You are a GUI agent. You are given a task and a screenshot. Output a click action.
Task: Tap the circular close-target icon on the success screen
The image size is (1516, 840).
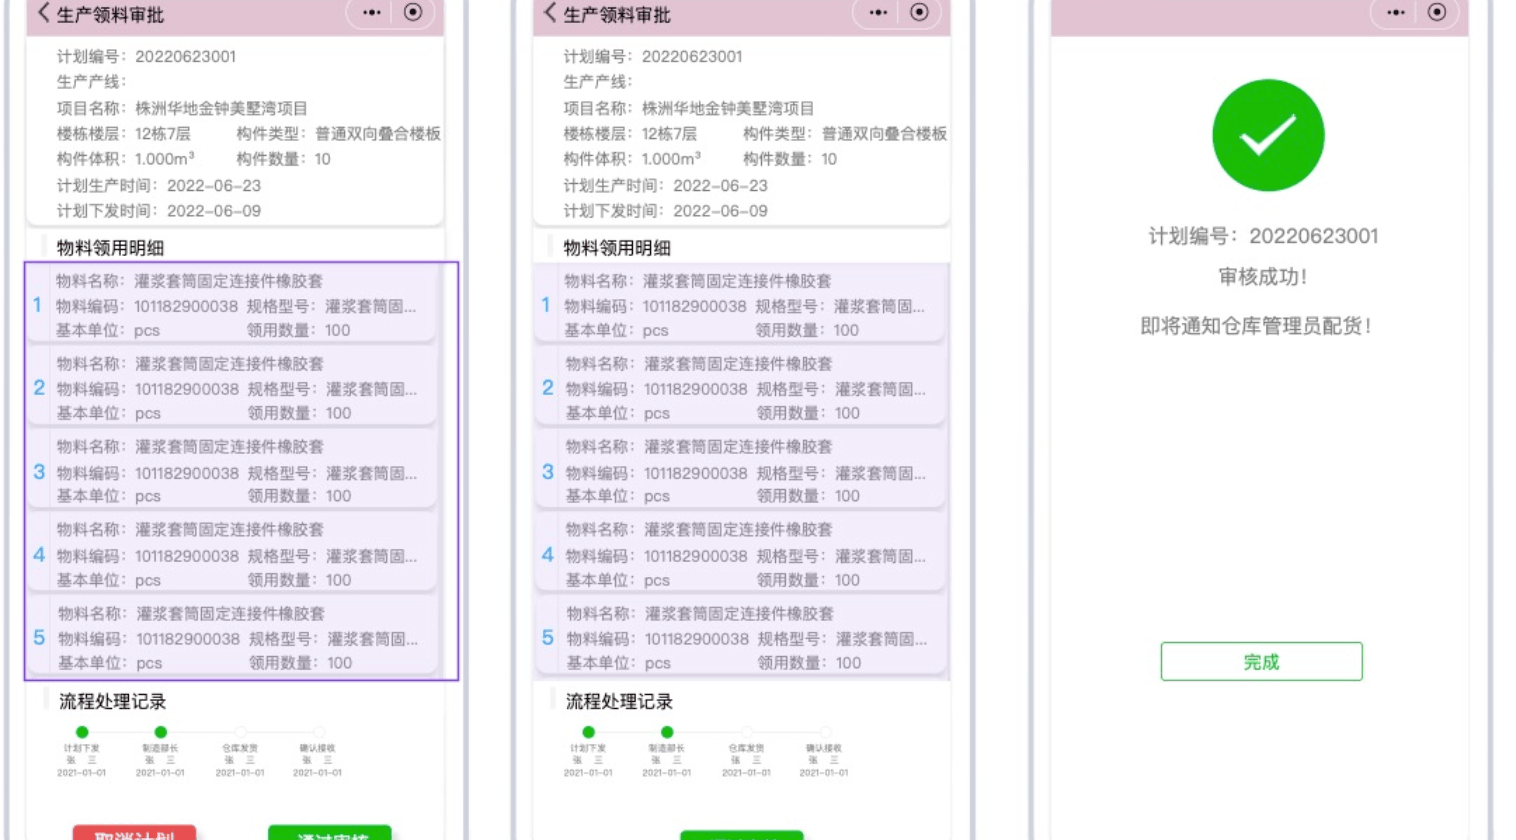1437,12
